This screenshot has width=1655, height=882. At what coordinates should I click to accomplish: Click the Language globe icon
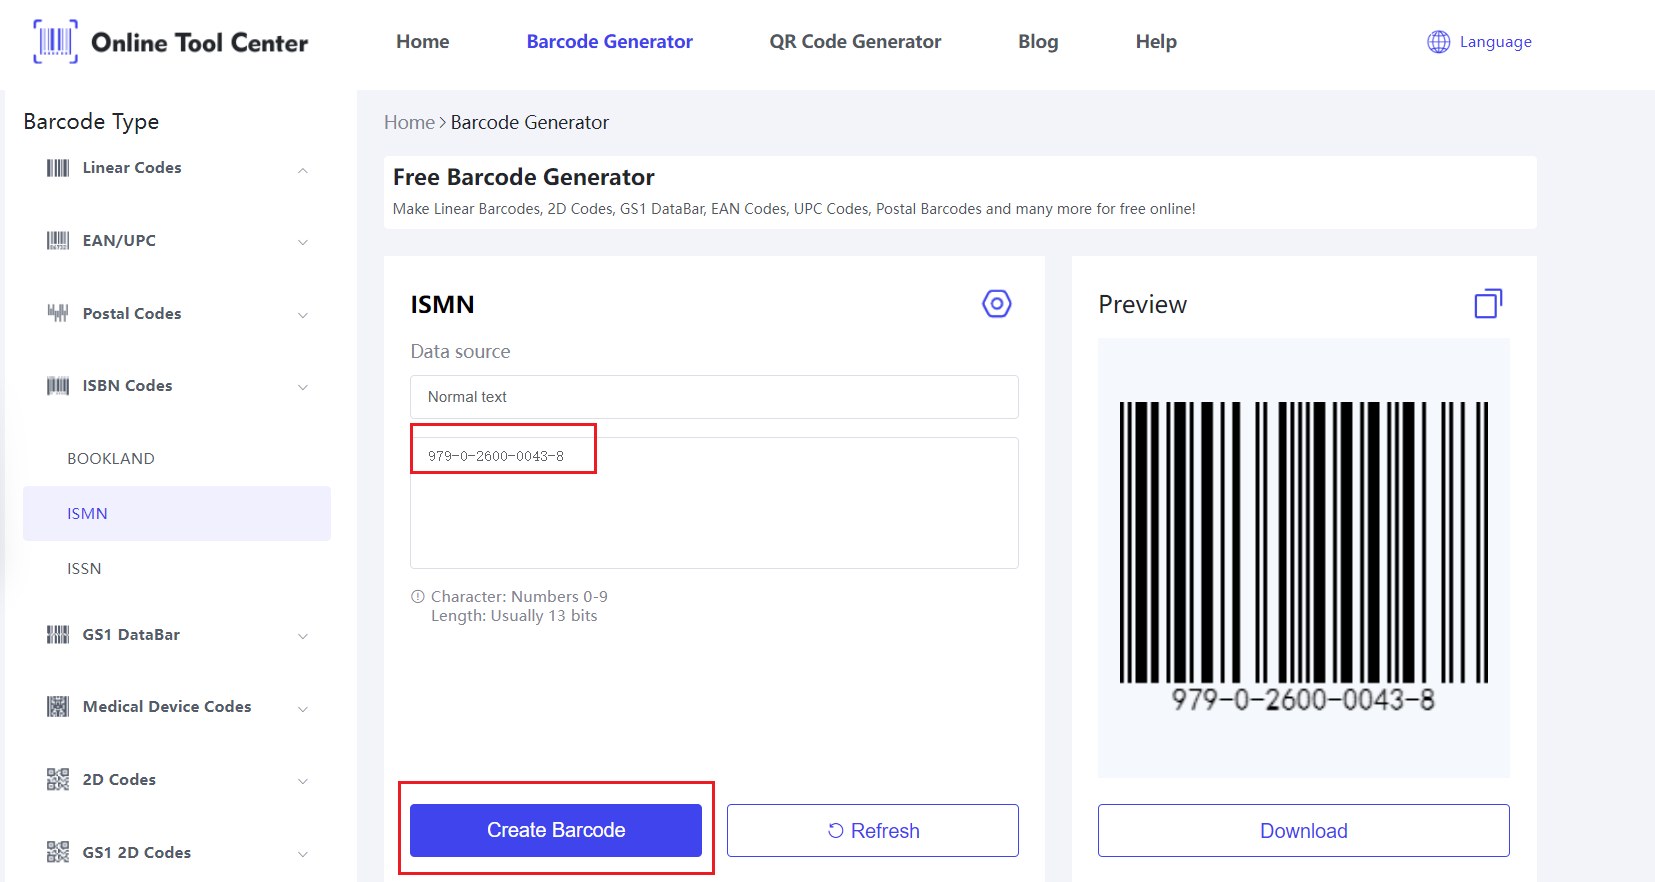coord(1438,42)
